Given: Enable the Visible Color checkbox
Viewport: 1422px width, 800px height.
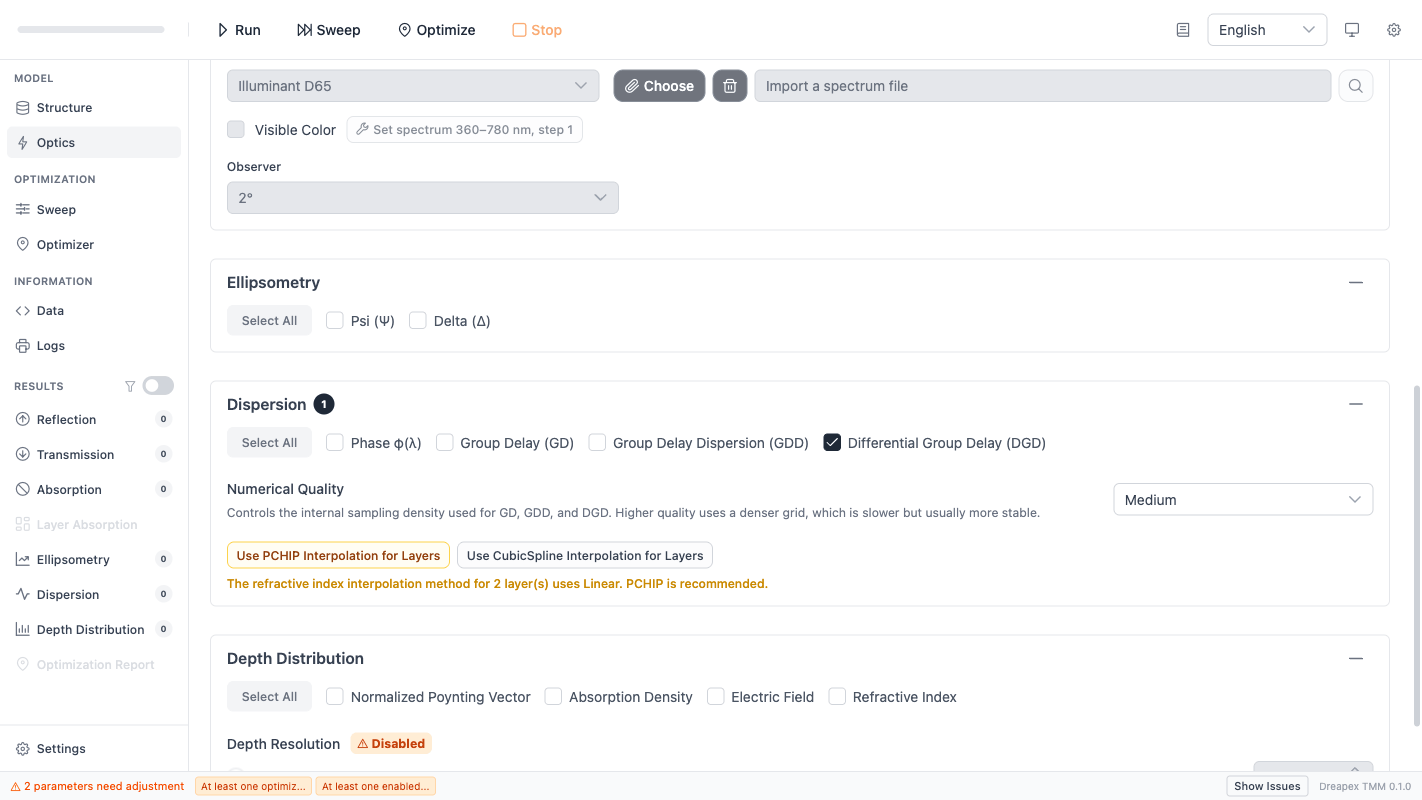Looking at the screenshot, I should tap(236, 130).
